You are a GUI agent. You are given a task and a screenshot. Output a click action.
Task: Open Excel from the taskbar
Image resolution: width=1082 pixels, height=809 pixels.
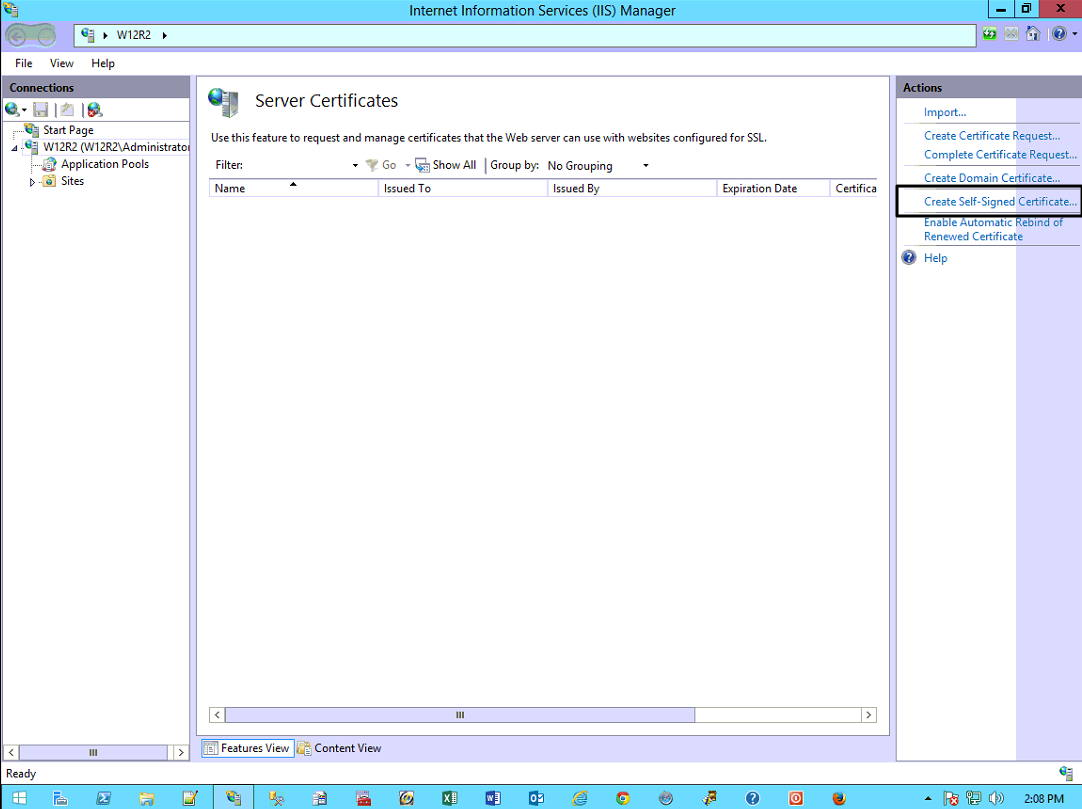click(449, 798)
